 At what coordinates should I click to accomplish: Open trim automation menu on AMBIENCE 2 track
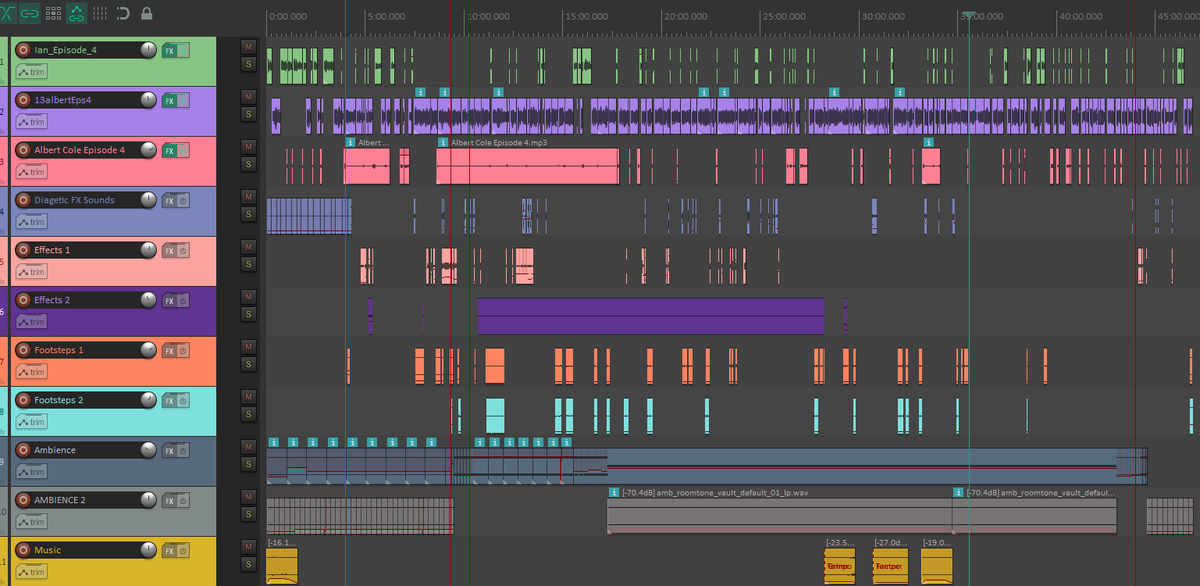[x=31, y=522]
